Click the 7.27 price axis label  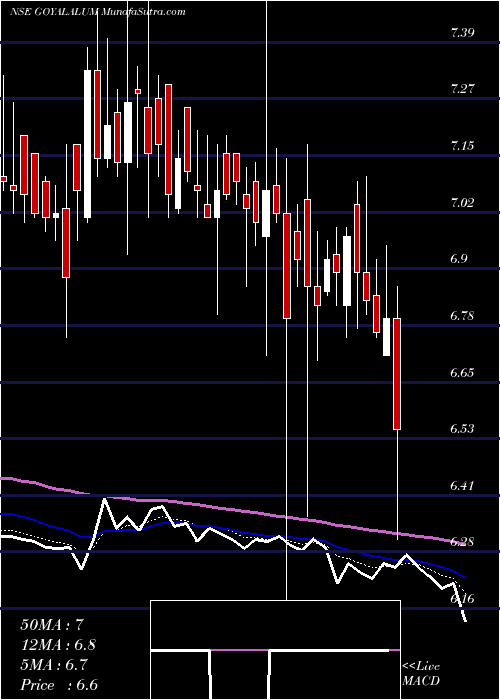coord(462,88)
